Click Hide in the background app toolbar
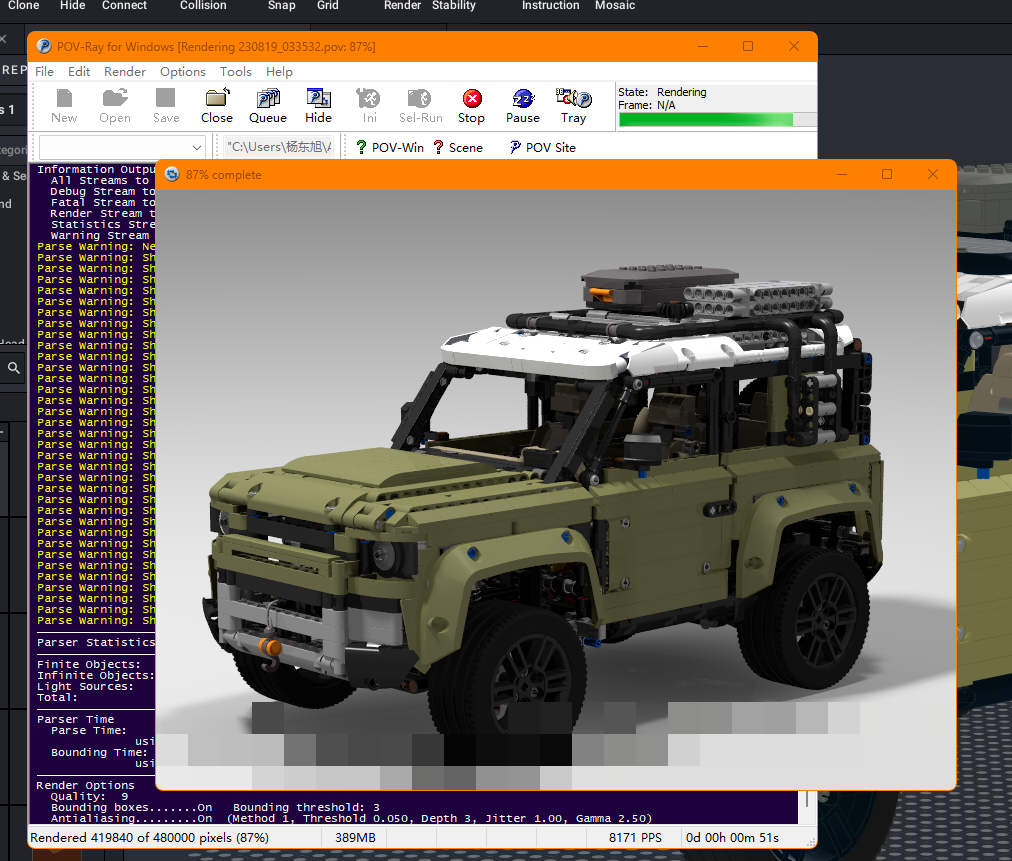This screenshot has width=1012, height=861. tap(72, 6)
